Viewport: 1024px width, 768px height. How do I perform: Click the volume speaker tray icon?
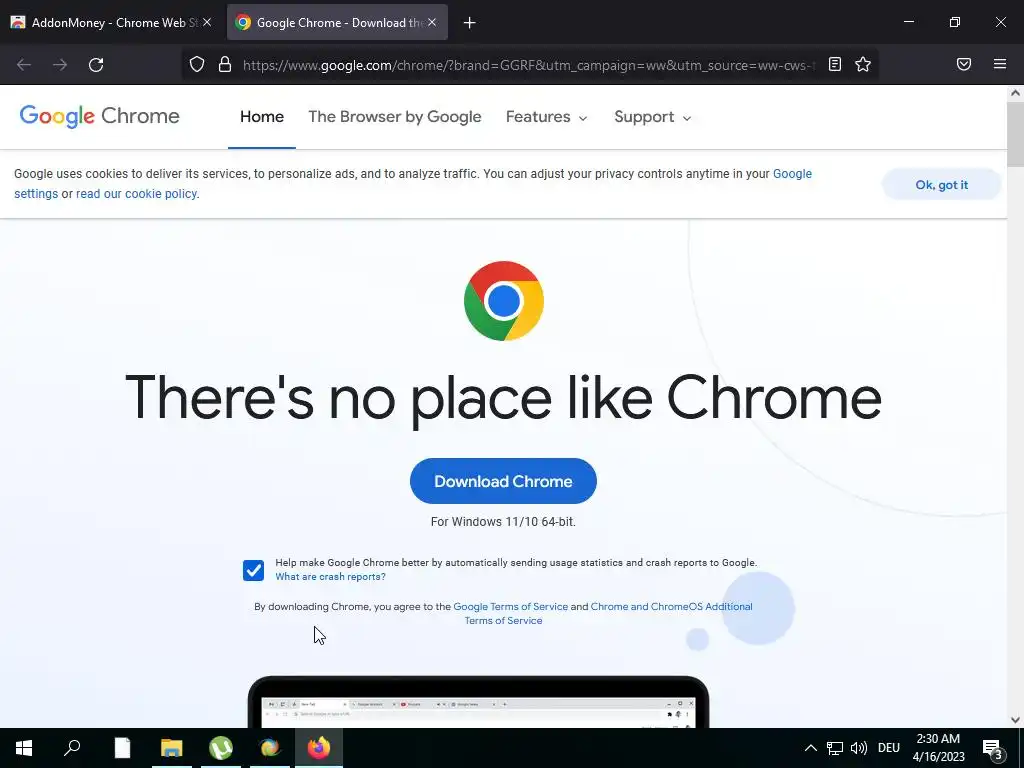pos(859,748)
